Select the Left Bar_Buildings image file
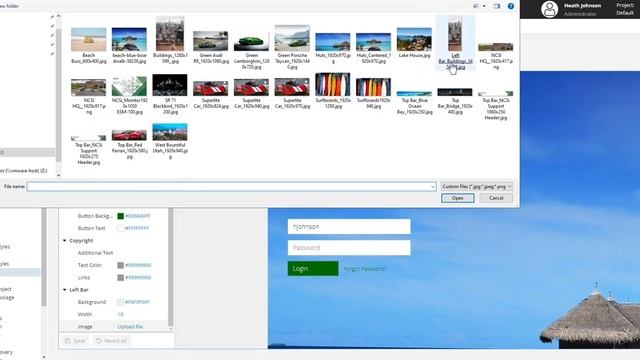Image resolution: width=640 pixels, height=360 pixels. pos(455,43)
